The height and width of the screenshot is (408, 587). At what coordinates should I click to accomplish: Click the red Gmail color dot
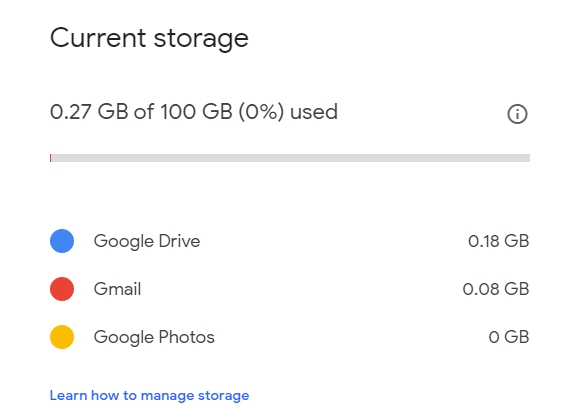point(62,289)
